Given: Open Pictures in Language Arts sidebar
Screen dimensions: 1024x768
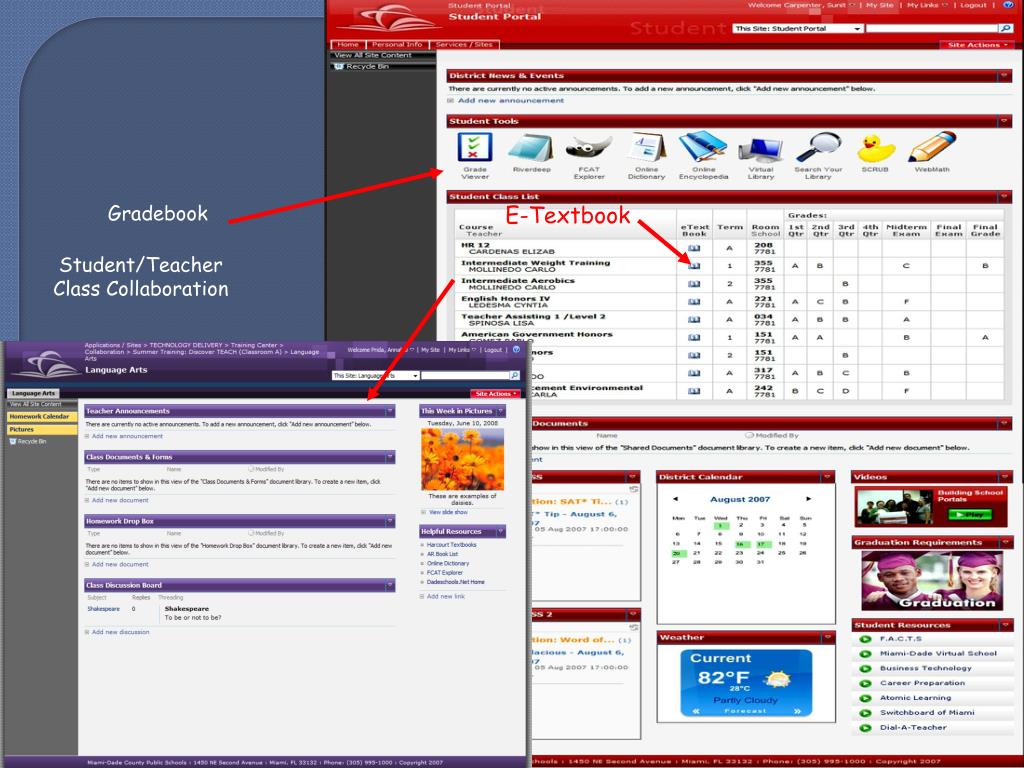Looking at the screenshot, I should point(42,430).
